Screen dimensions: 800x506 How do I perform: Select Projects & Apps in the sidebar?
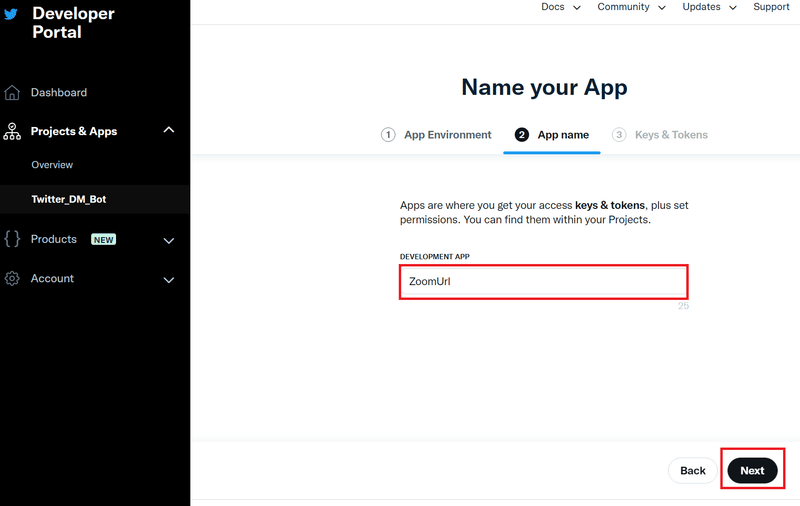74,132
